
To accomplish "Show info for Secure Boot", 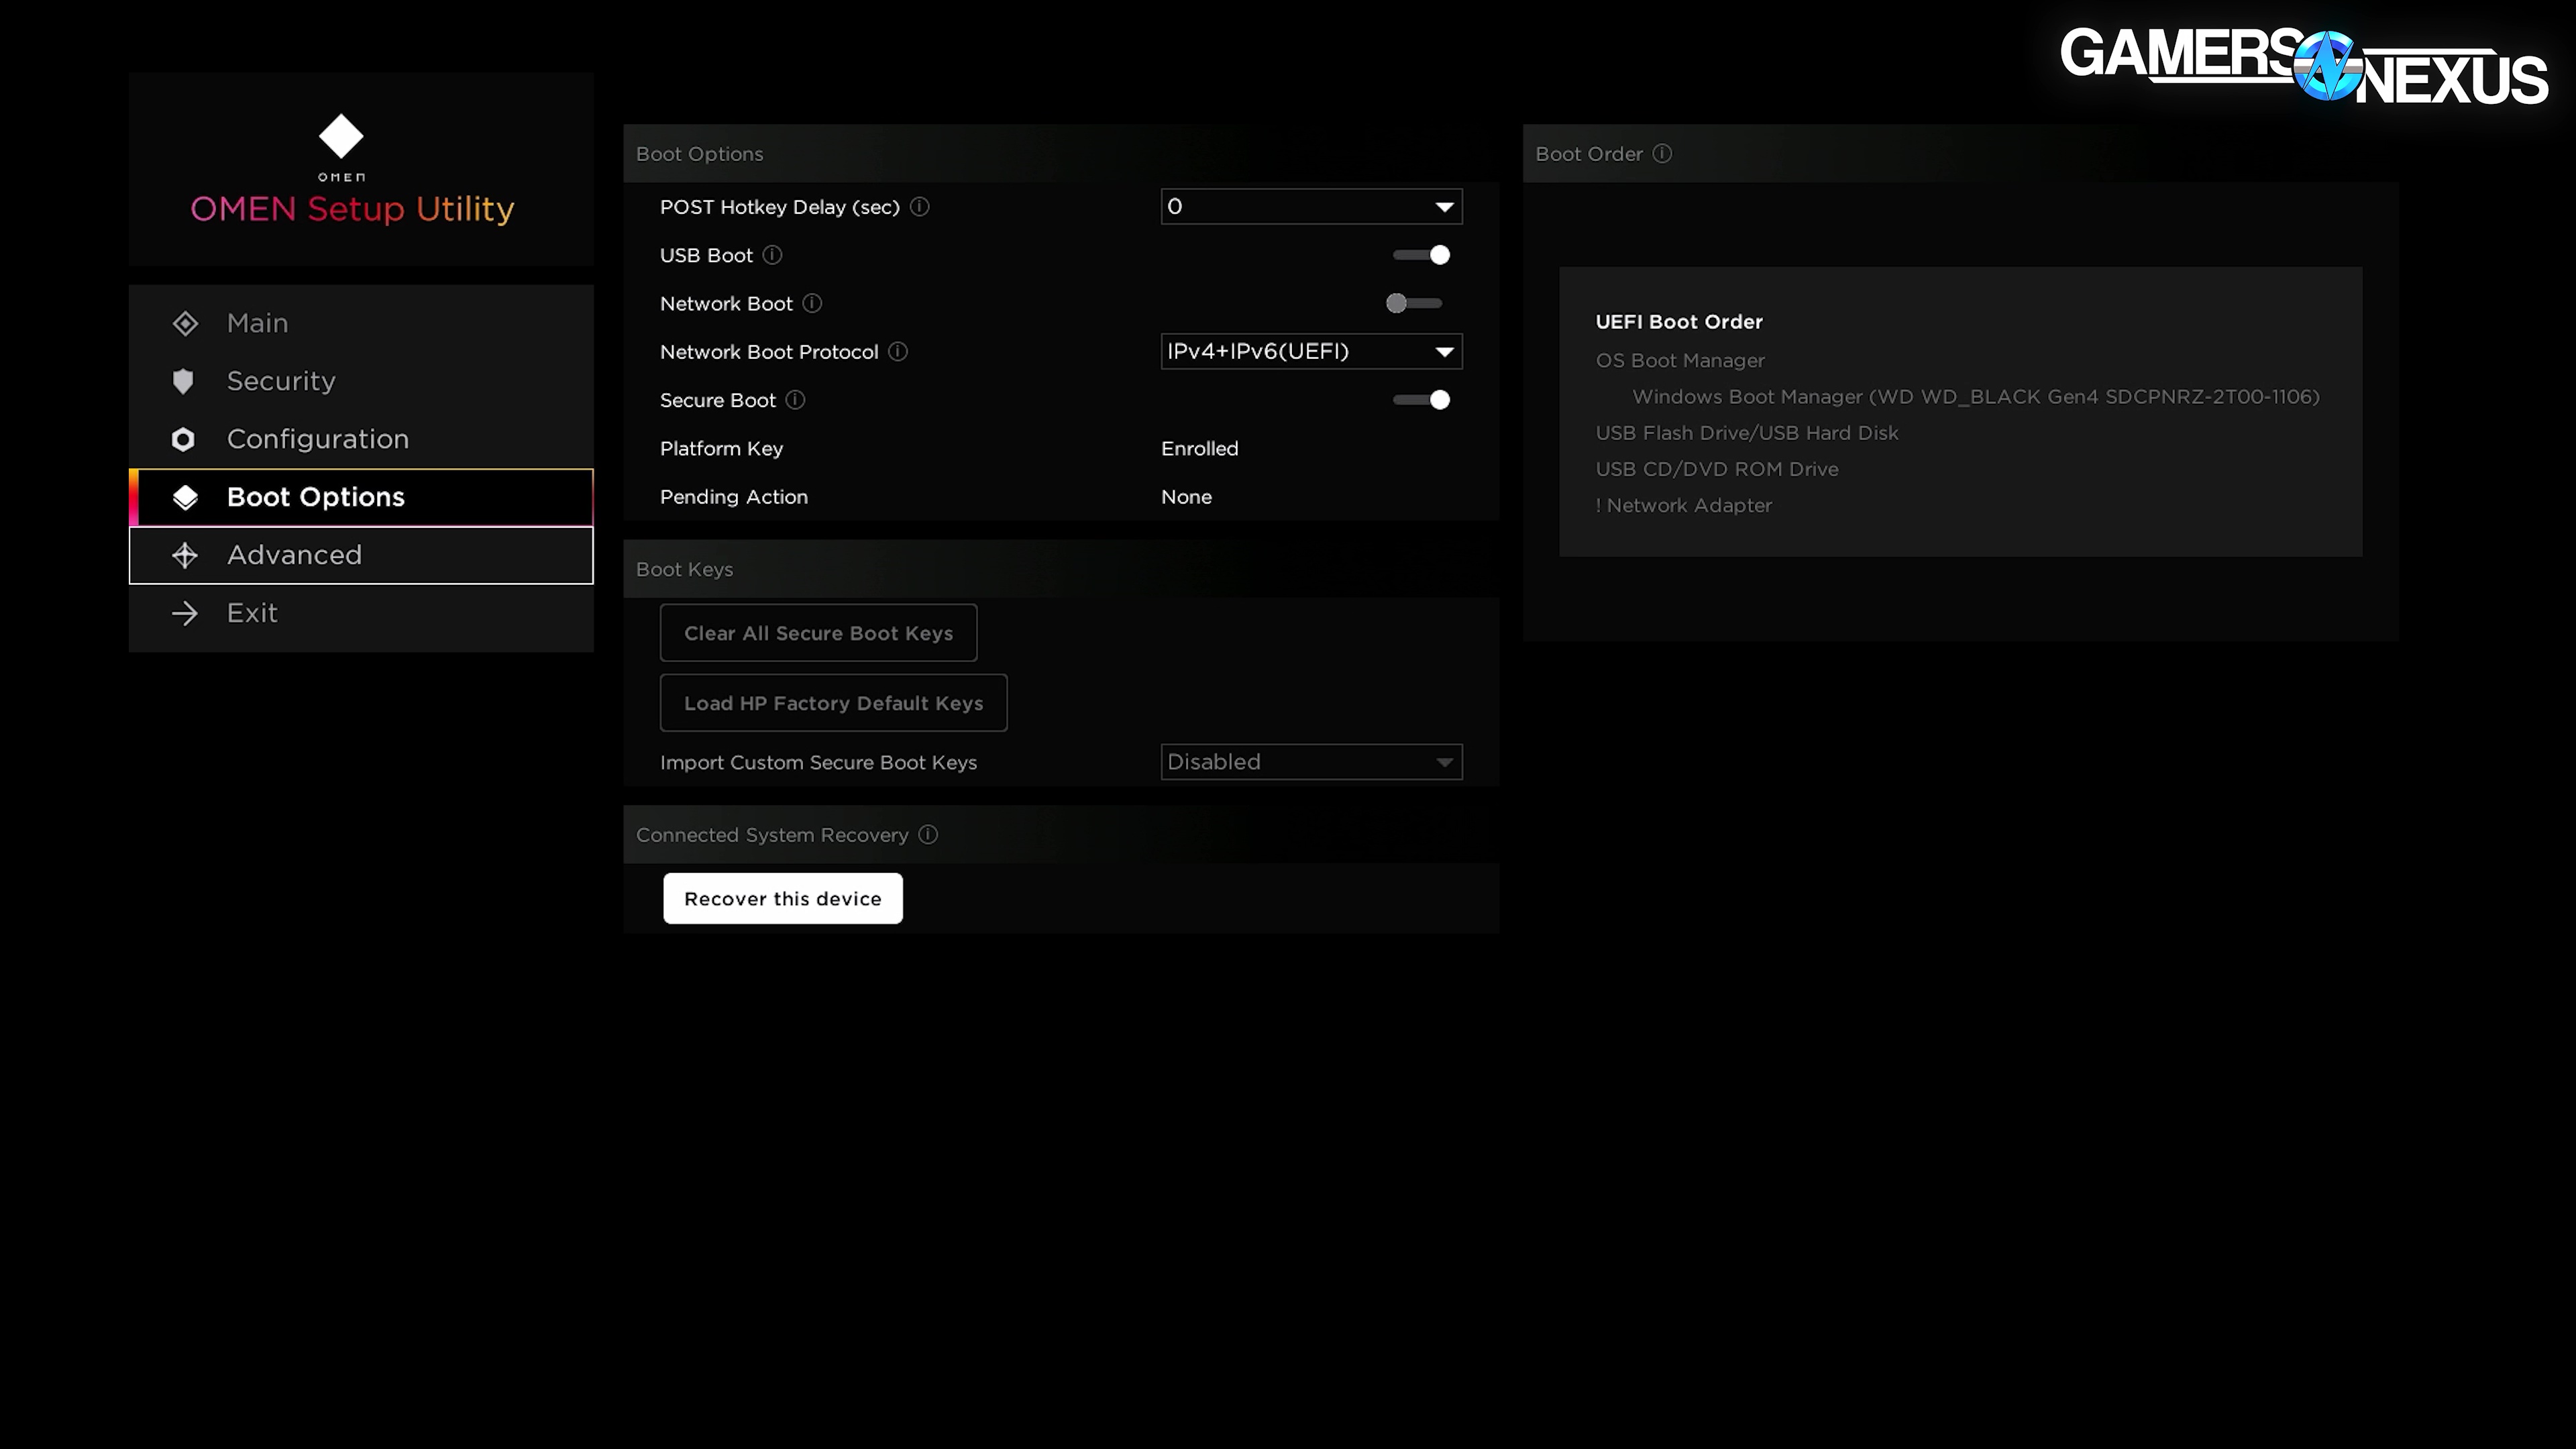I will [x=795, y=400].
